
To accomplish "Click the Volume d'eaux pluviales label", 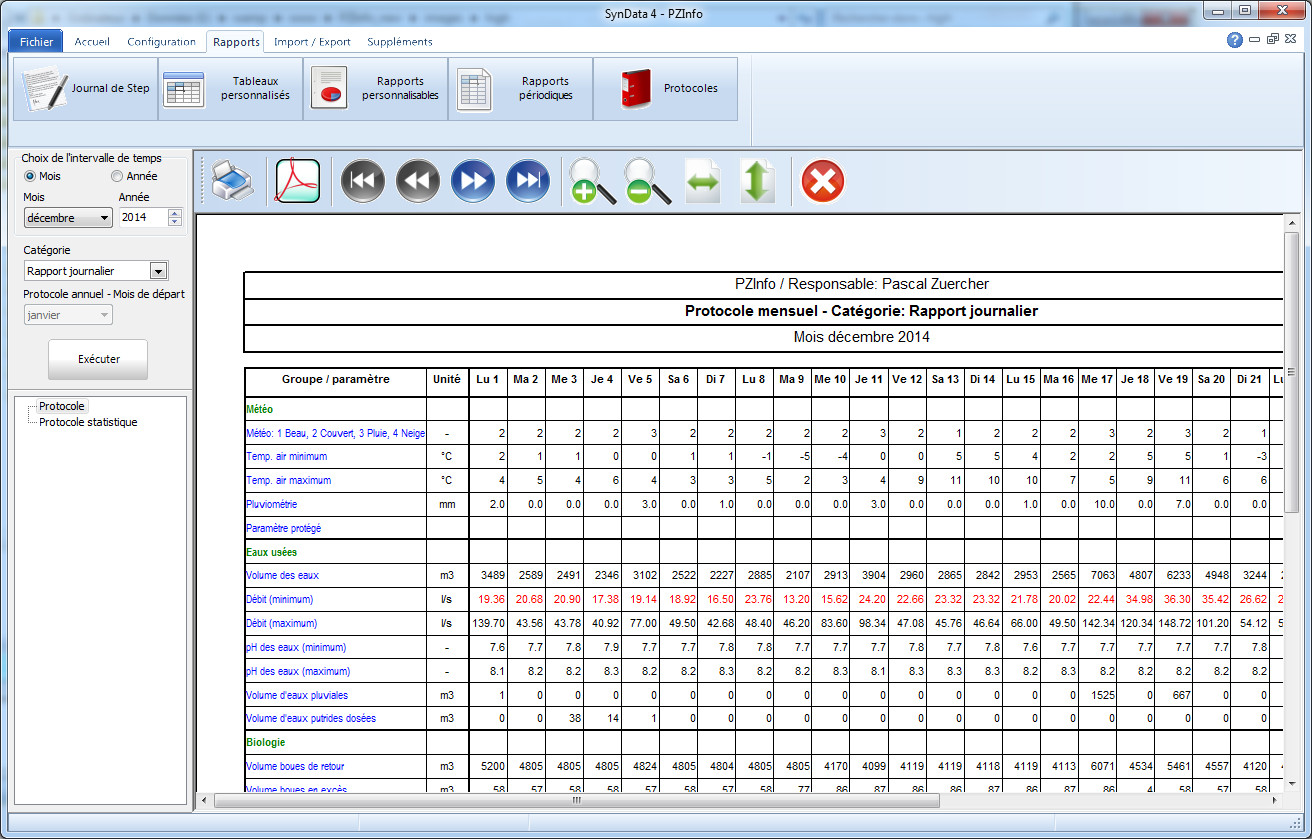I will point(297,695).
